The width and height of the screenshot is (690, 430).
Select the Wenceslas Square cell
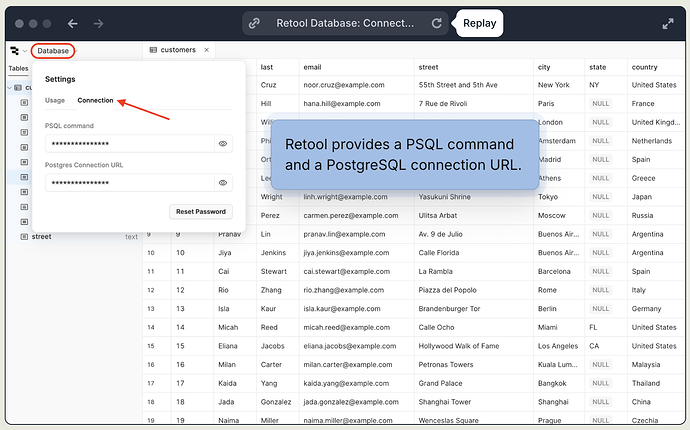coord(473,419)
